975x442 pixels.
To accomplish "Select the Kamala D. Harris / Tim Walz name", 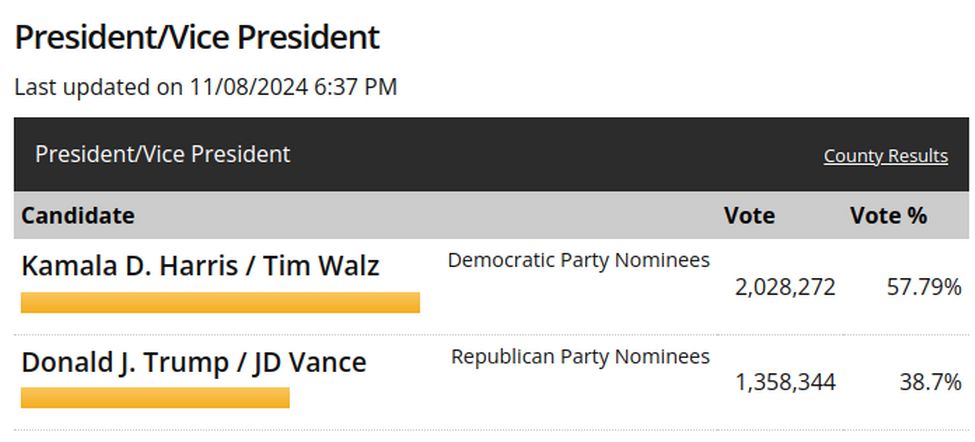I will (x=200, y=266).
